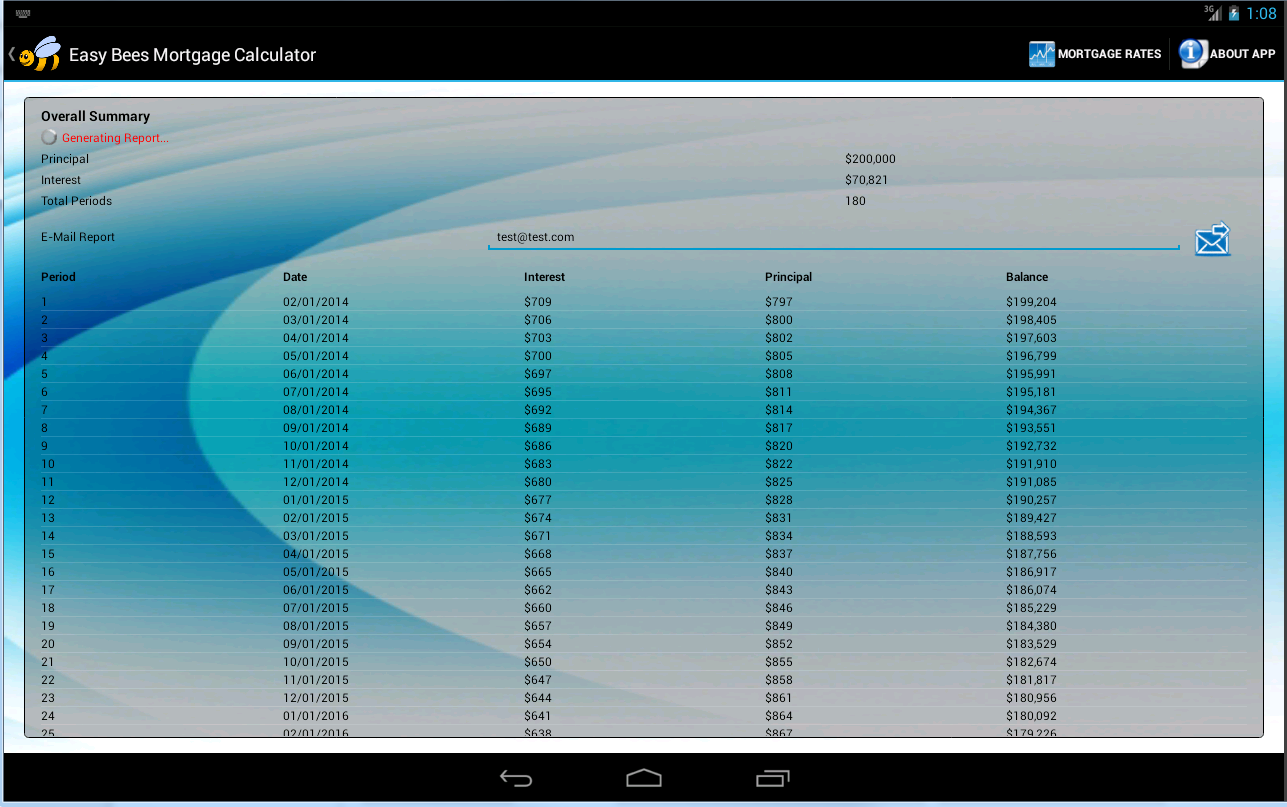Select the $182,674 balance
Viewport: 1287px width, 807px height.
click(1031, 662)
